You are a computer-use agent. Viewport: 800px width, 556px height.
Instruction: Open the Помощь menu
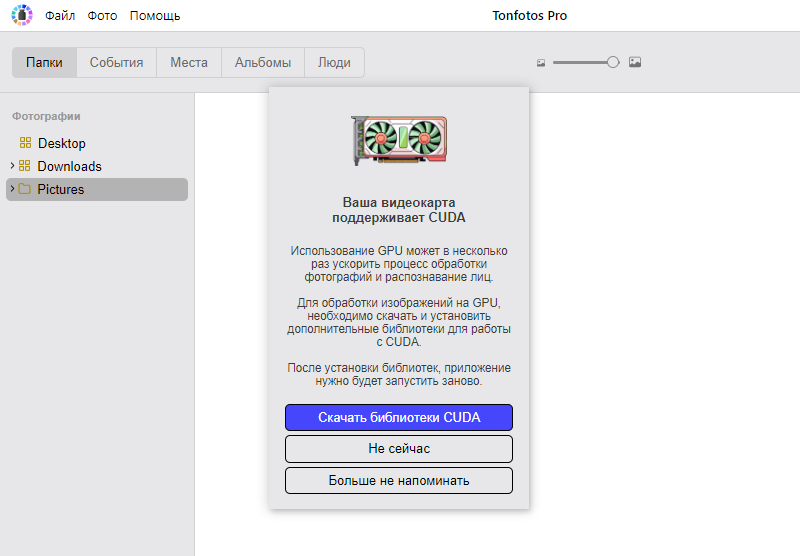click(x=155, y=16)
